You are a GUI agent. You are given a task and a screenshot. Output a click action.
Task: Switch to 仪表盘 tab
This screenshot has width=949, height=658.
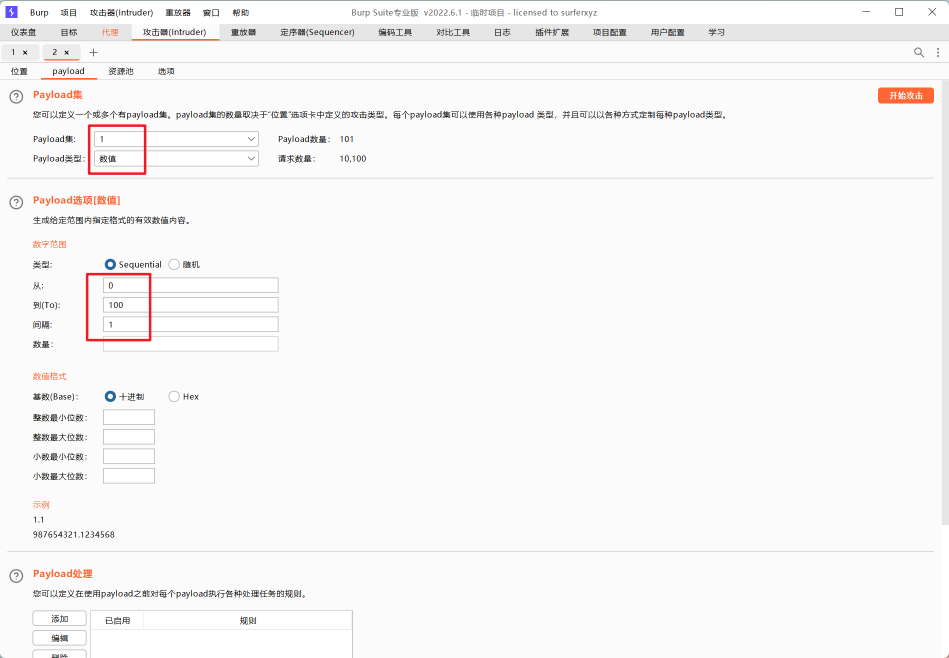pos(24,32)
